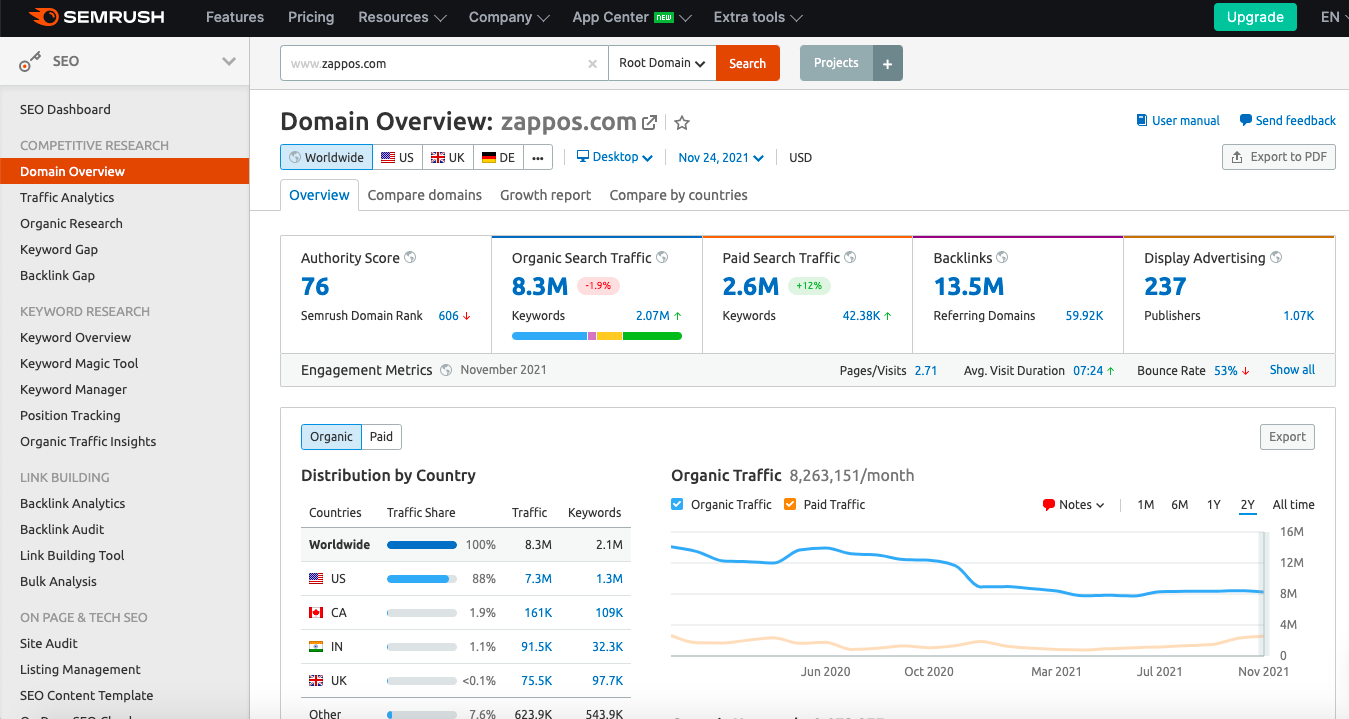Select the All time range

(x=1294, y=505)
